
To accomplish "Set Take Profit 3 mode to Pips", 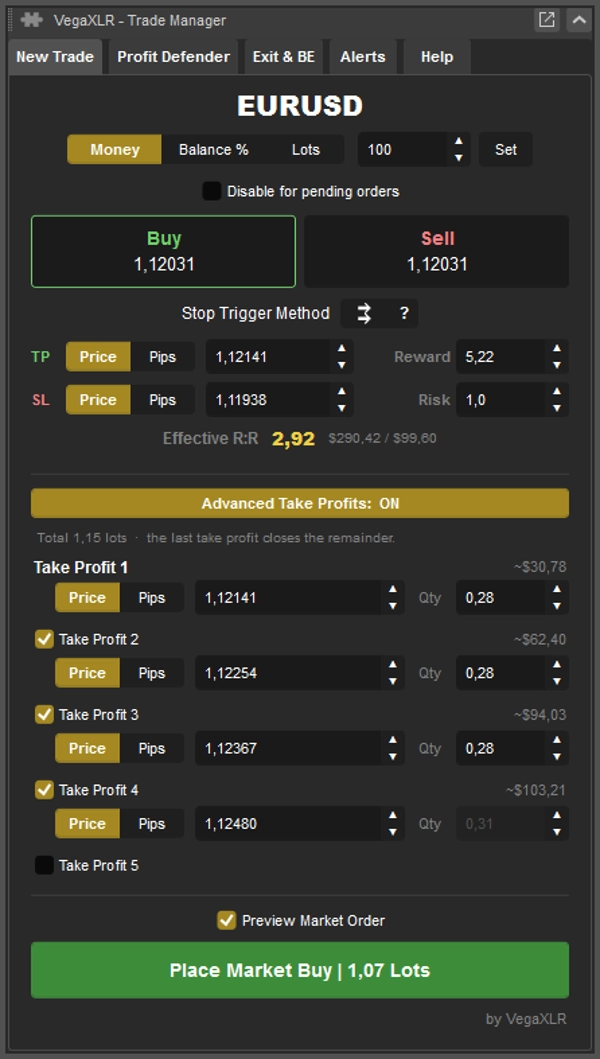I will tap(151, 748).
